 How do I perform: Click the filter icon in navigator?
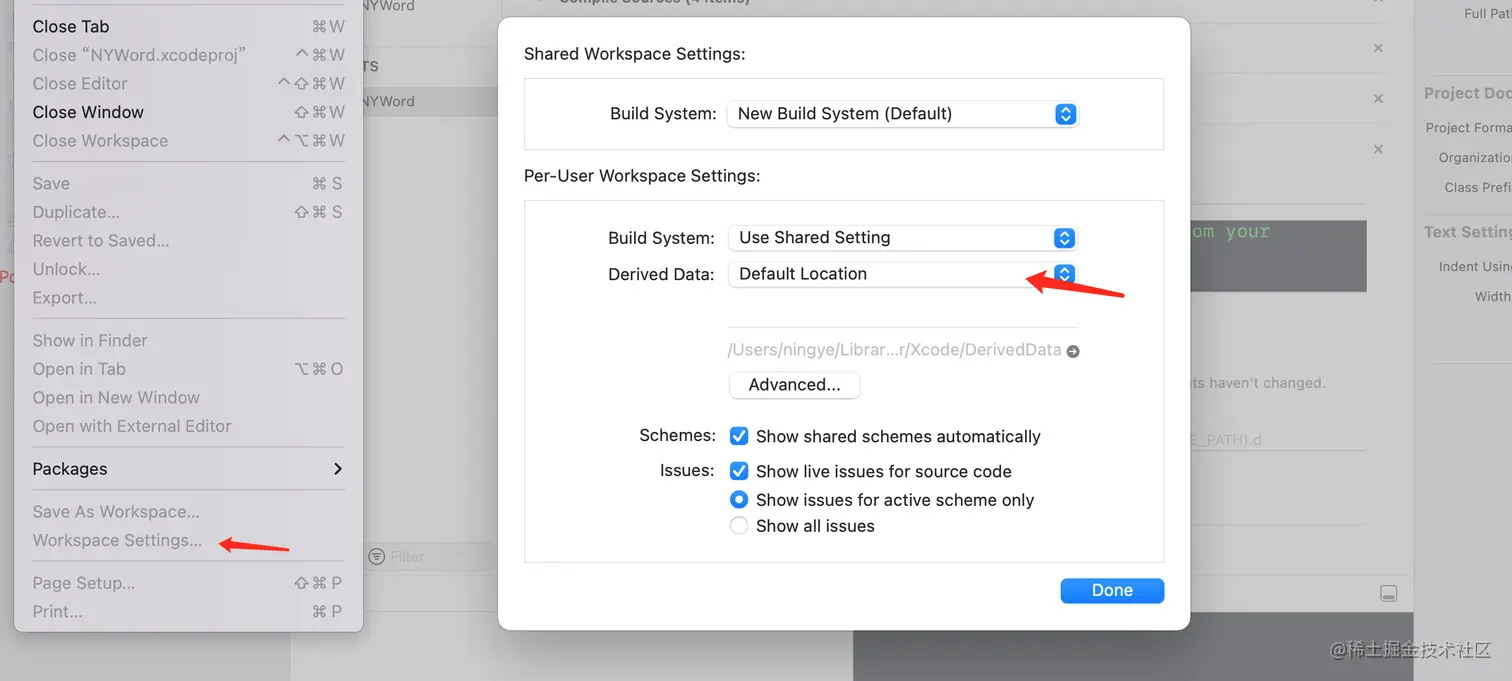point(377,557)
